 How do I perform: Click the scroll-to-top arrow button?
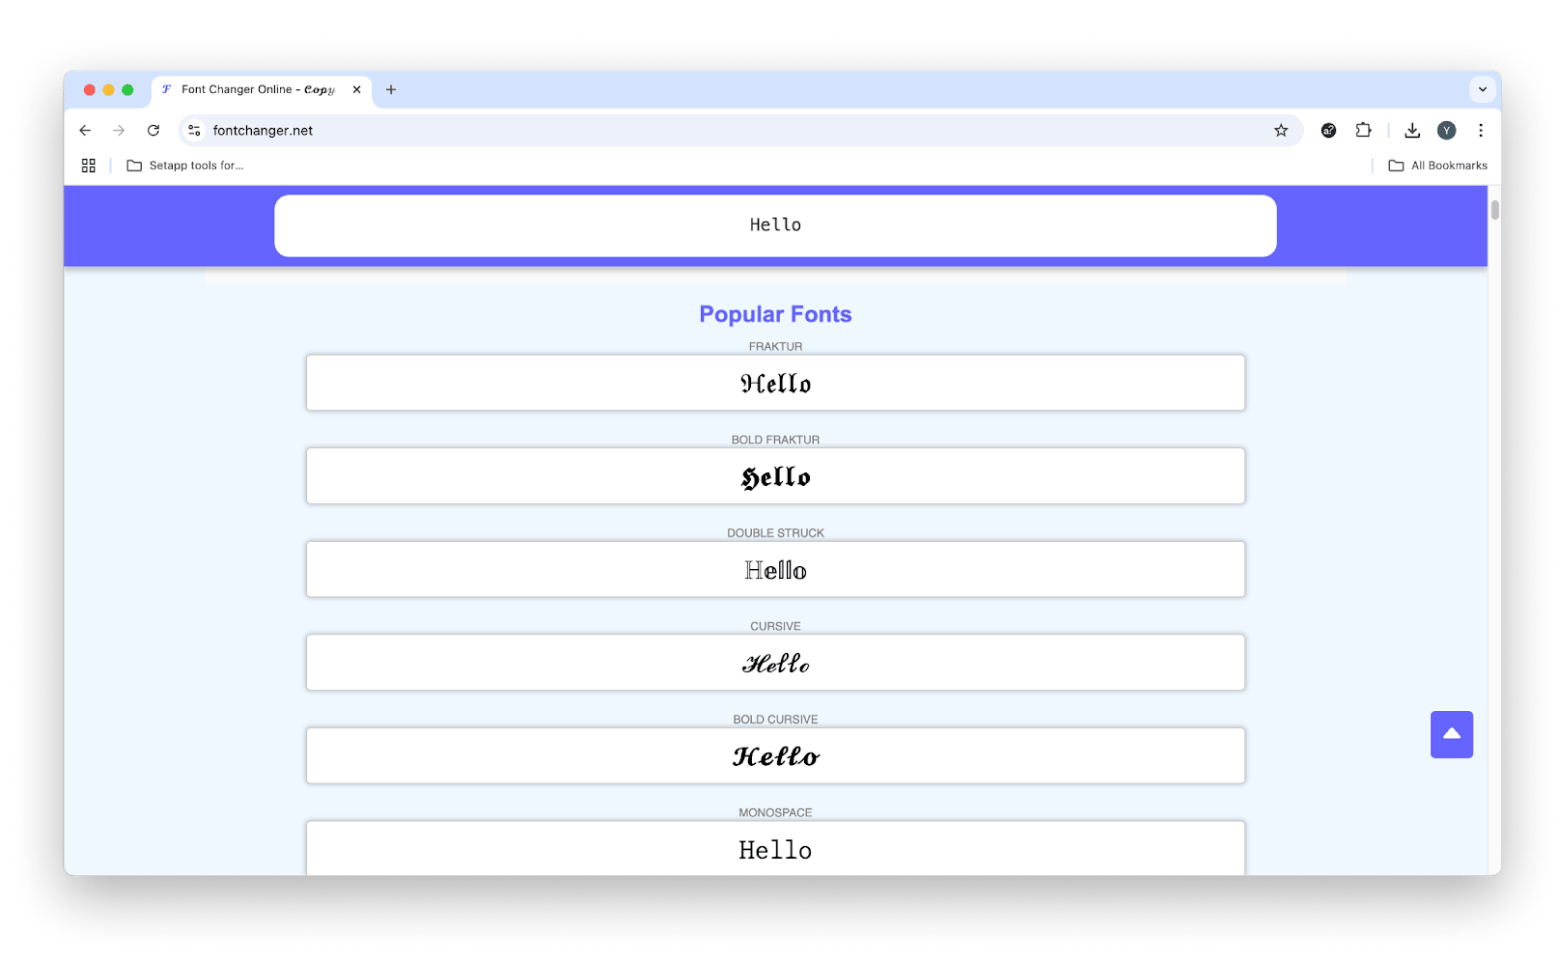(1451, 734)
